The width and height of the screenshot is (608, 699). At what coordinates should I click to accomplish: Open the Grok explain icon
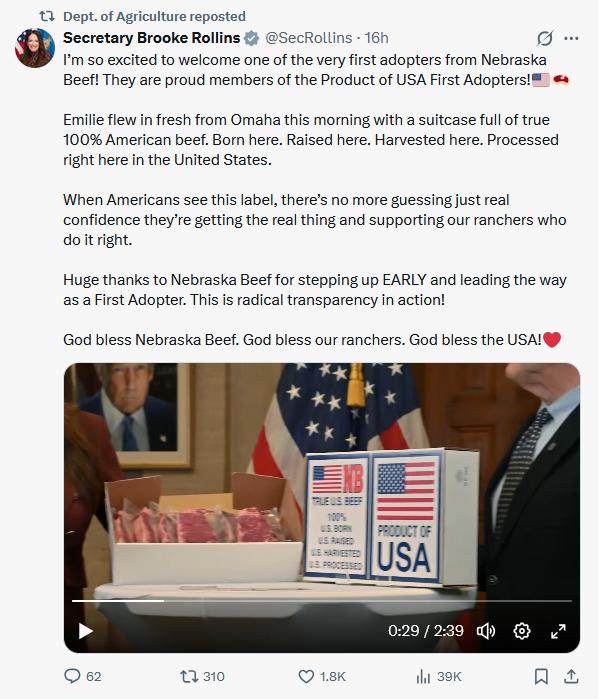coord(545,38)
